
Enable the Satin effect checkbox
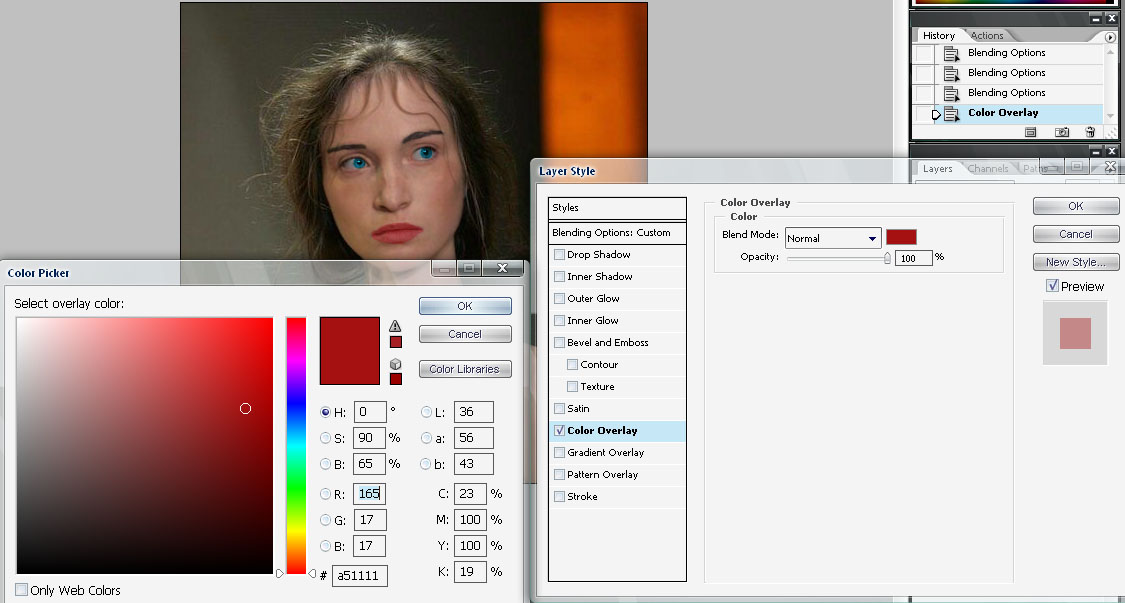pyautogui.click(x=560, y=408)
